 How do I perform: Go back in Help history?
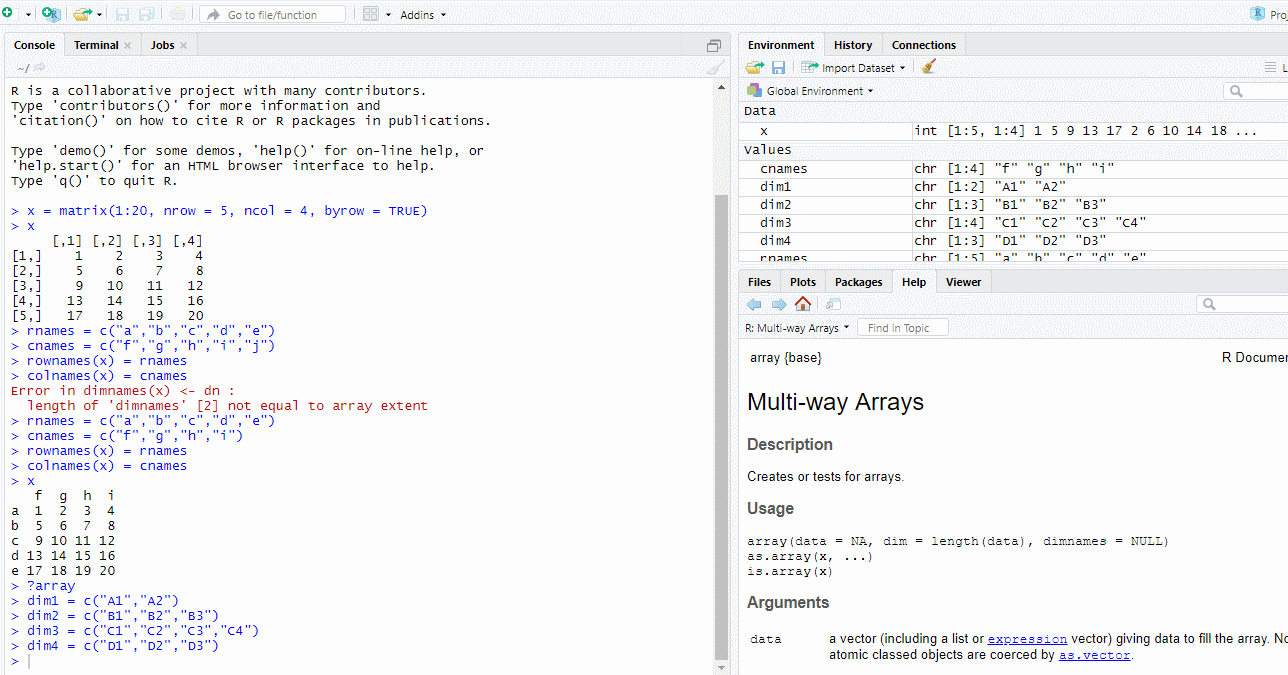755,304
